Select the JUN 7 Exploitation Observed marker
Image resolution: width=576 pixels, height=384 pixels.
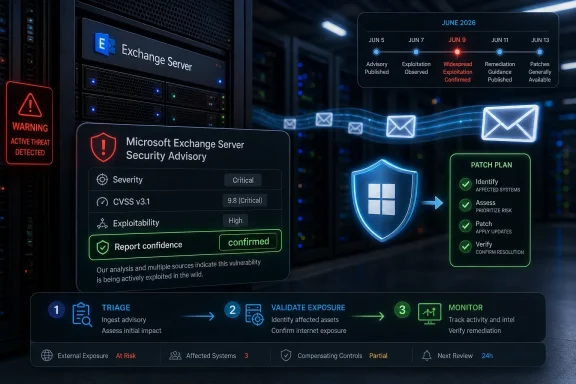[416, 52]
